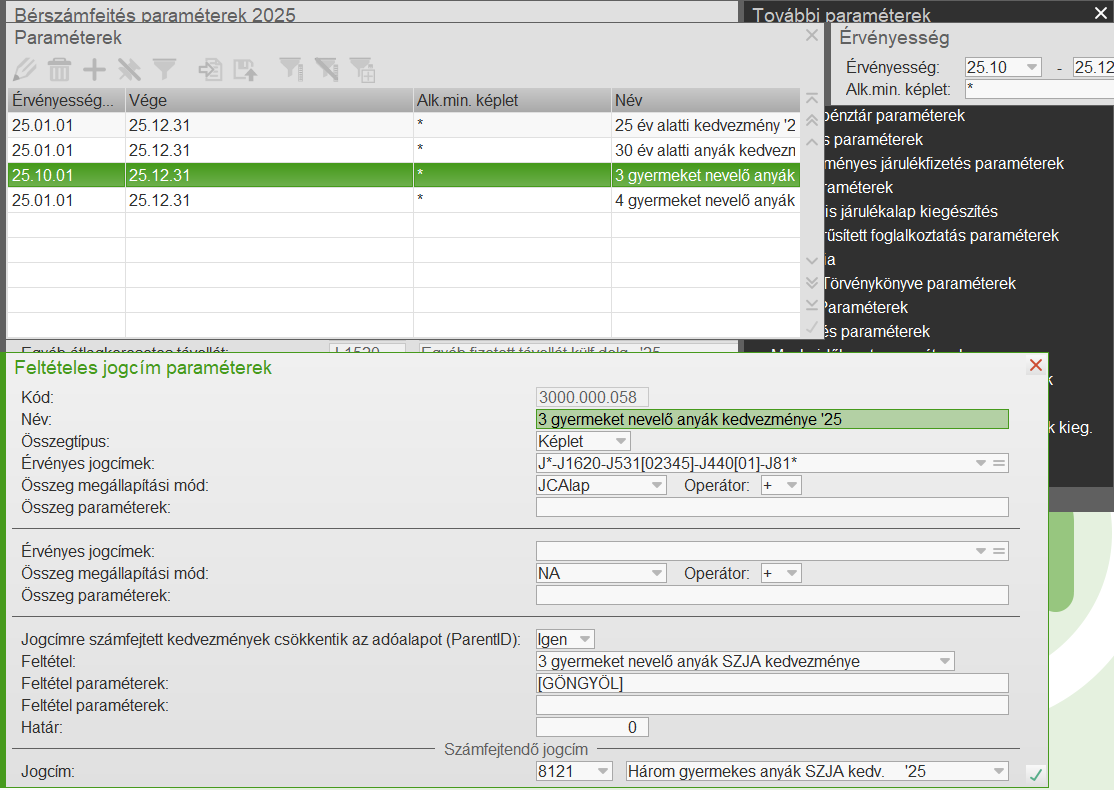This screenshot has width=1114, height=790.
Task: Select the row 25 év alatti kedvezmény
Action: [x=404, y=126]
